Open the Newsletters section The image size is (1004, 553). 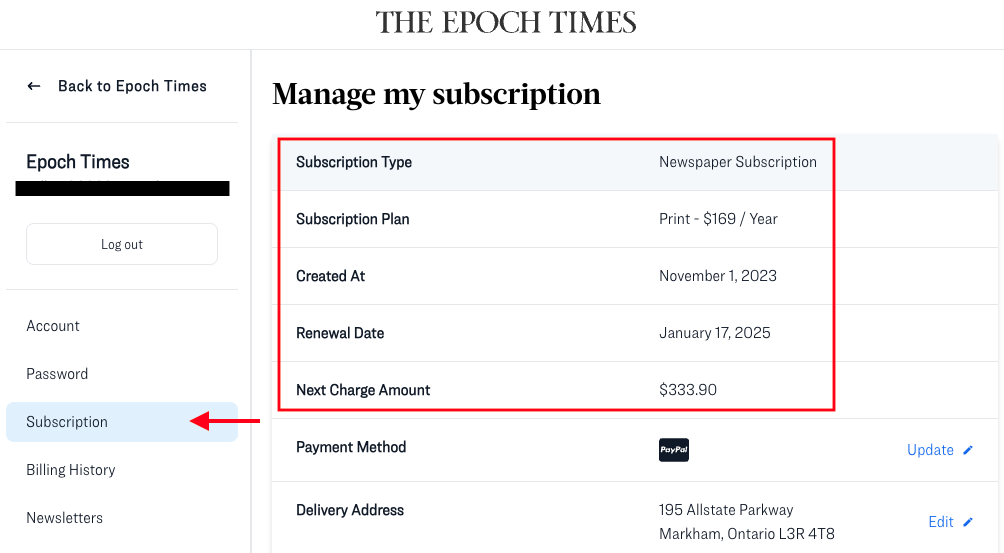pos(64,518)
